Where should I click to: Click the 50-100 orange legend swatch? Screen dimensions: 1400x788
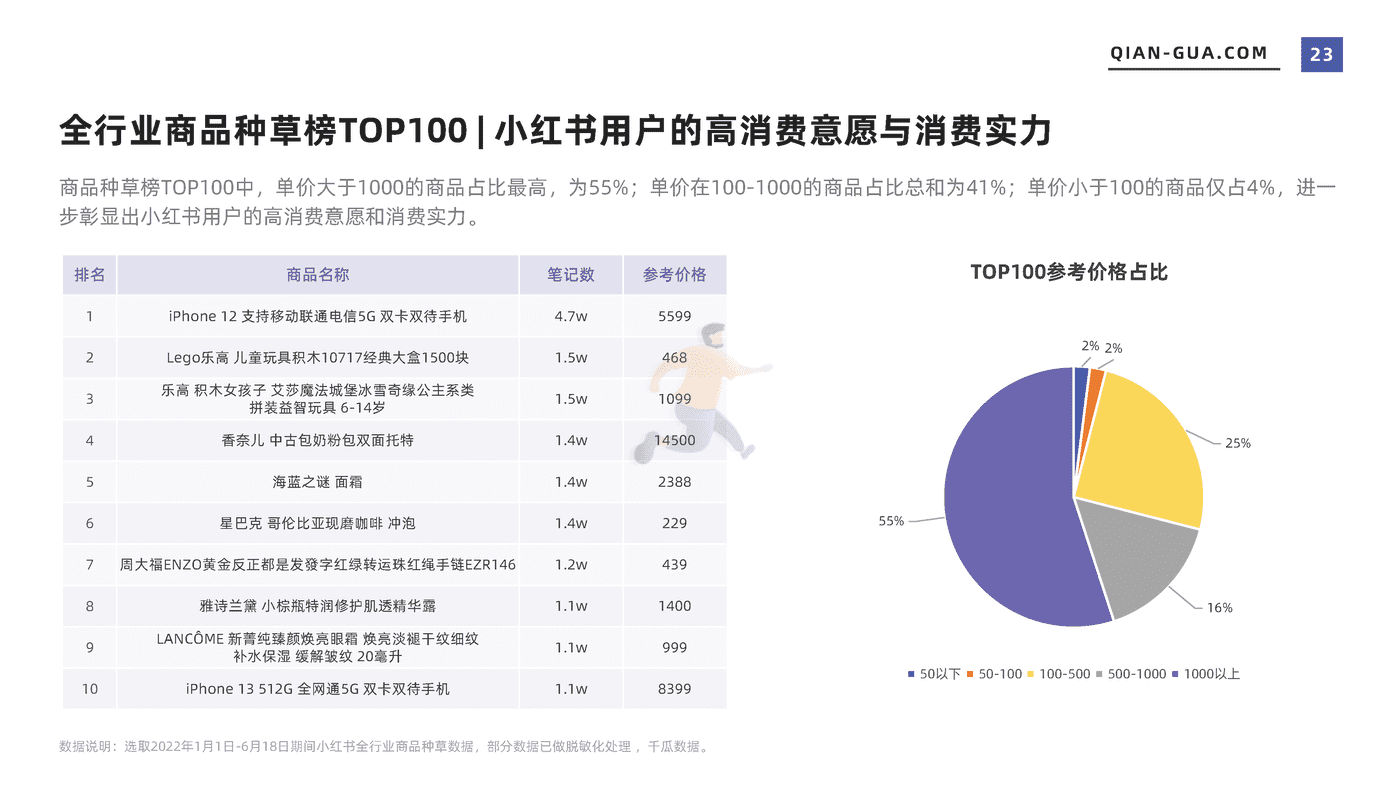click(x=970, y=674)
